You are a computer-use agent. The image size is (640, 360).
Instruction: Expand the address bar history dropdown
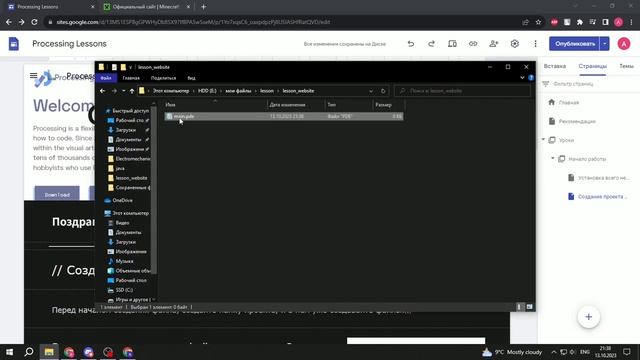[371, 91]
